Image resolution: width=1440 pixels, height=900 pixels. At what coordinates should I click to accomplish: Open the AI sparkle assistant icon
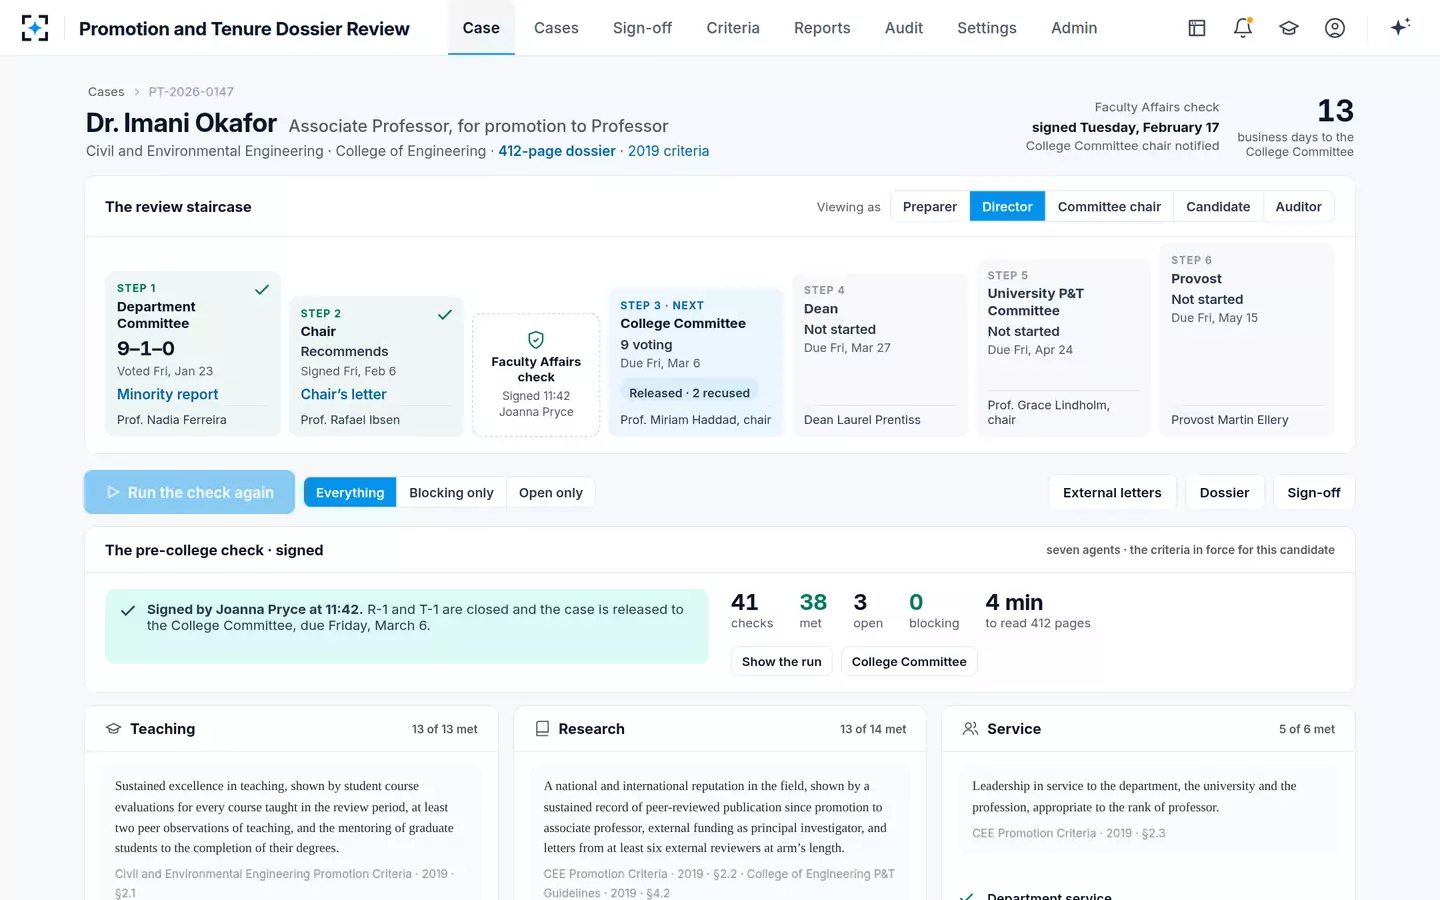(x=1400, y=28)
